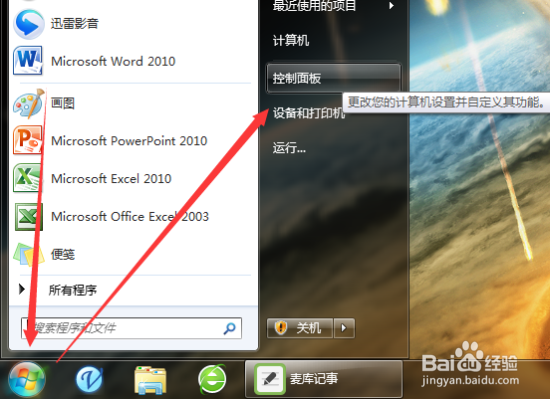
Task: Launch Word via its blue W icon
Action: coord(28,61)
